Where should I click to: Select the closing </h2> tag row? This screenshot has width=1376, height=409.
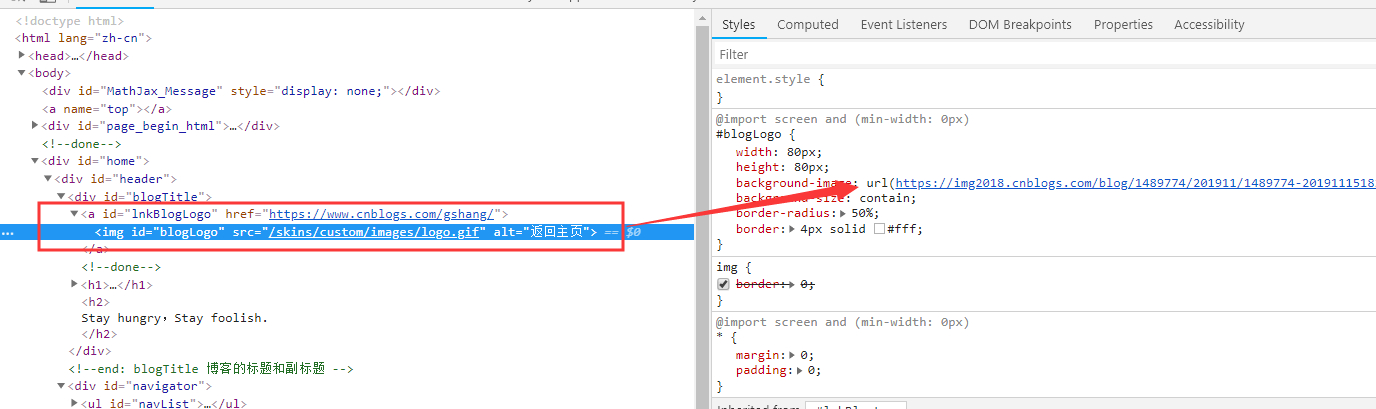tap(100, 334)
